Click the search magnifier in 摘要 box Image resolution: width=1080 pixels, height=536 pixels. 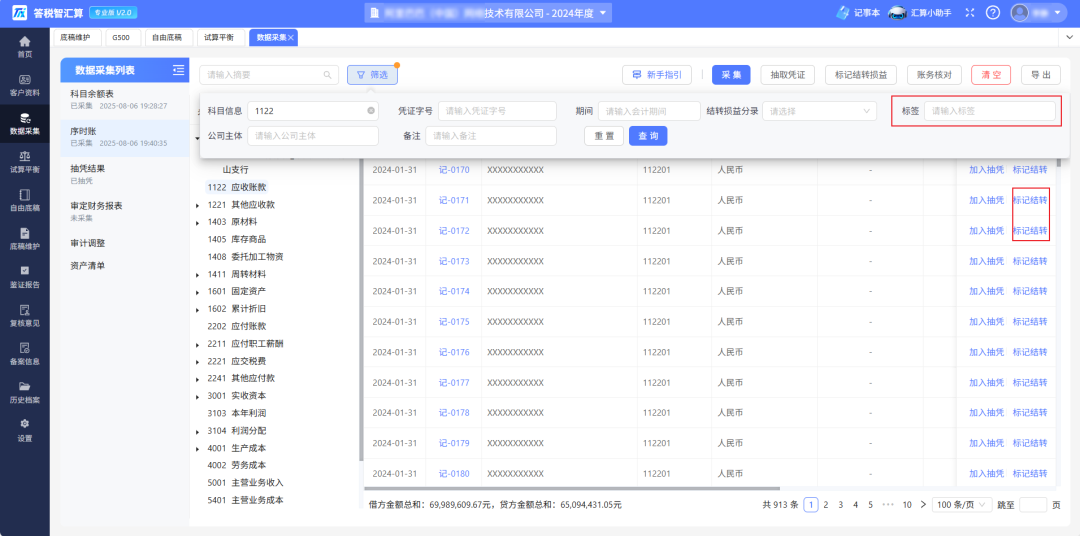[327, 74]
